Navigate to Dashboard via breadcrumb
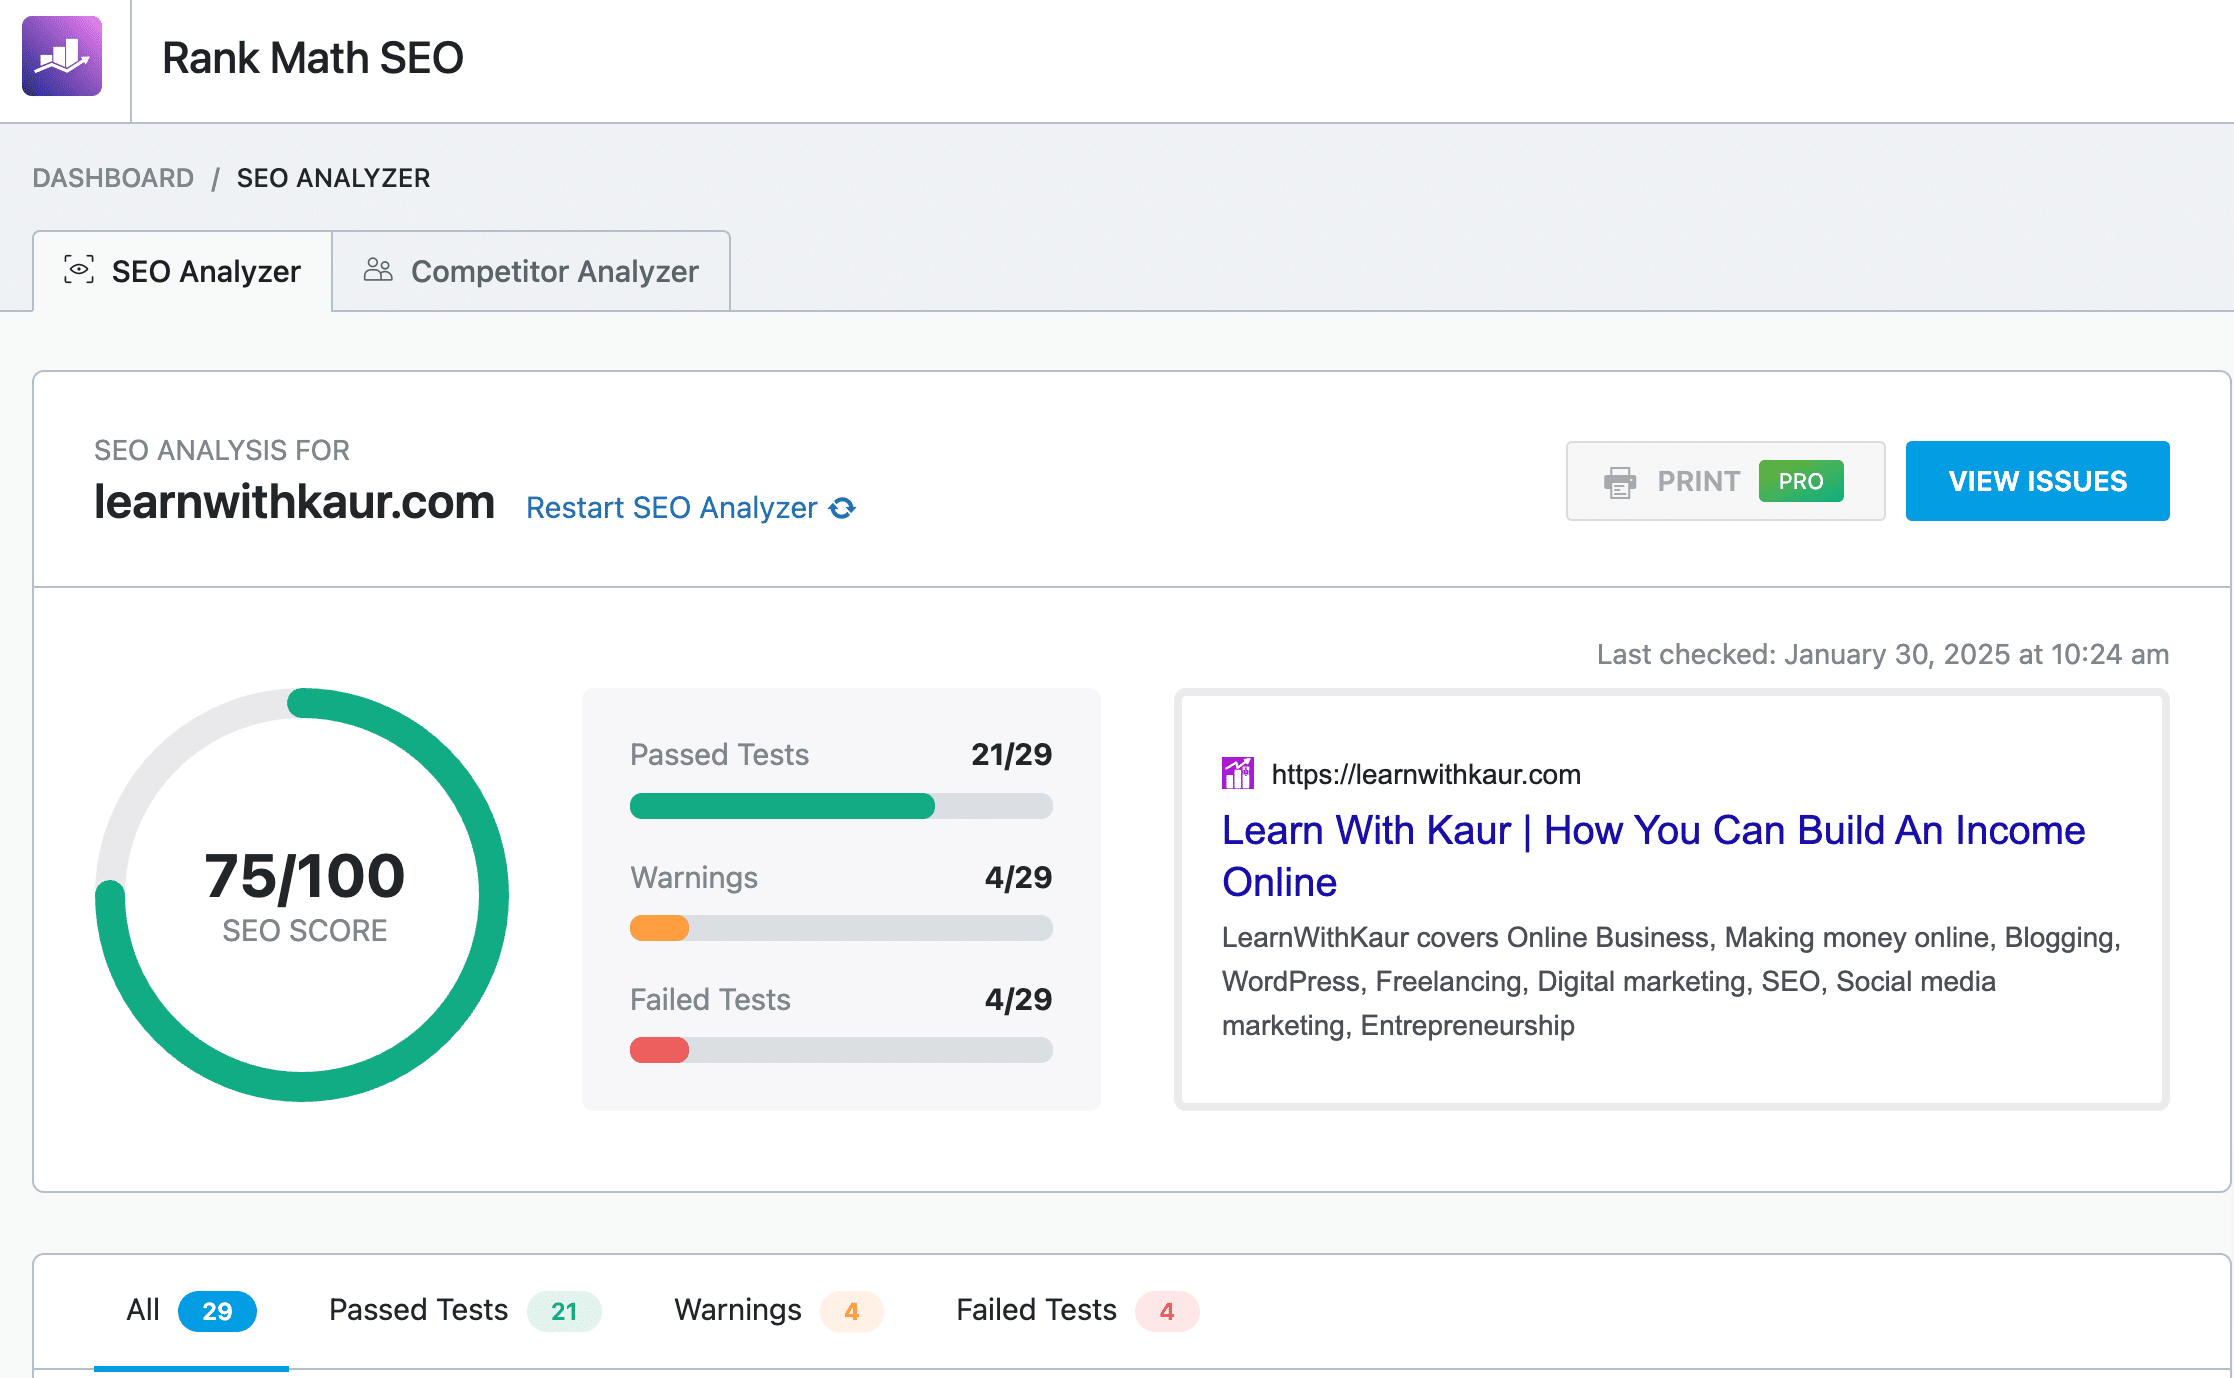The image size is (2234, 1378). pyautogui.click(x=112, y=177)
